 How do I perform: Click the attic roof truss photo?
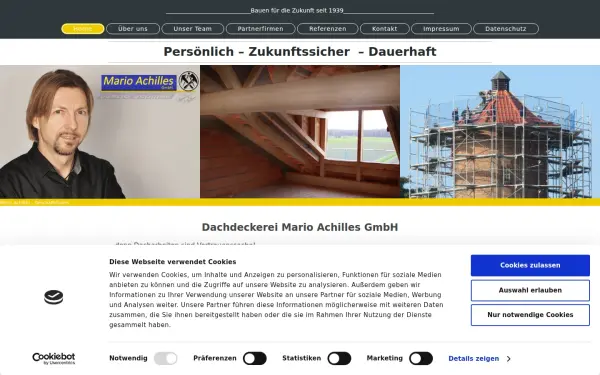[x=300, y=132]
